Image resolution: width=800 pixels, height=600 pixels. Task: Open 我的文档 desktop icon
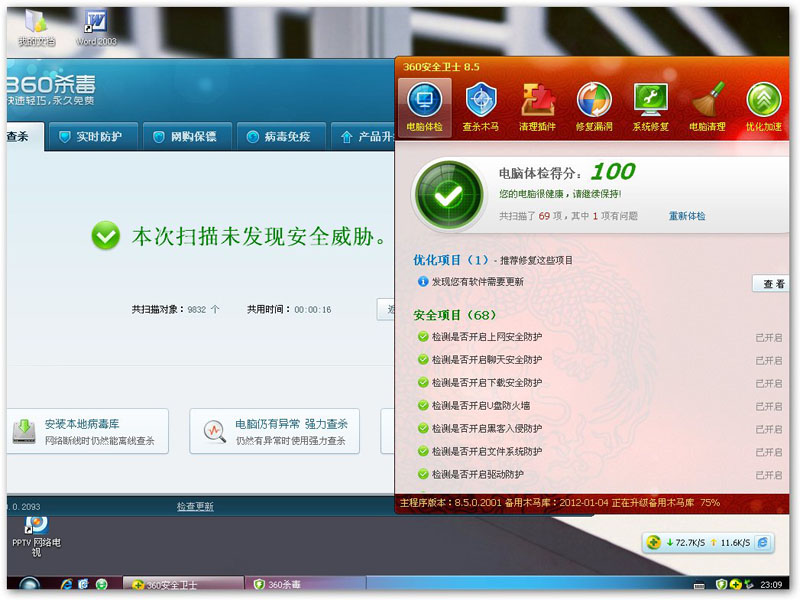(x=36, y=28)
